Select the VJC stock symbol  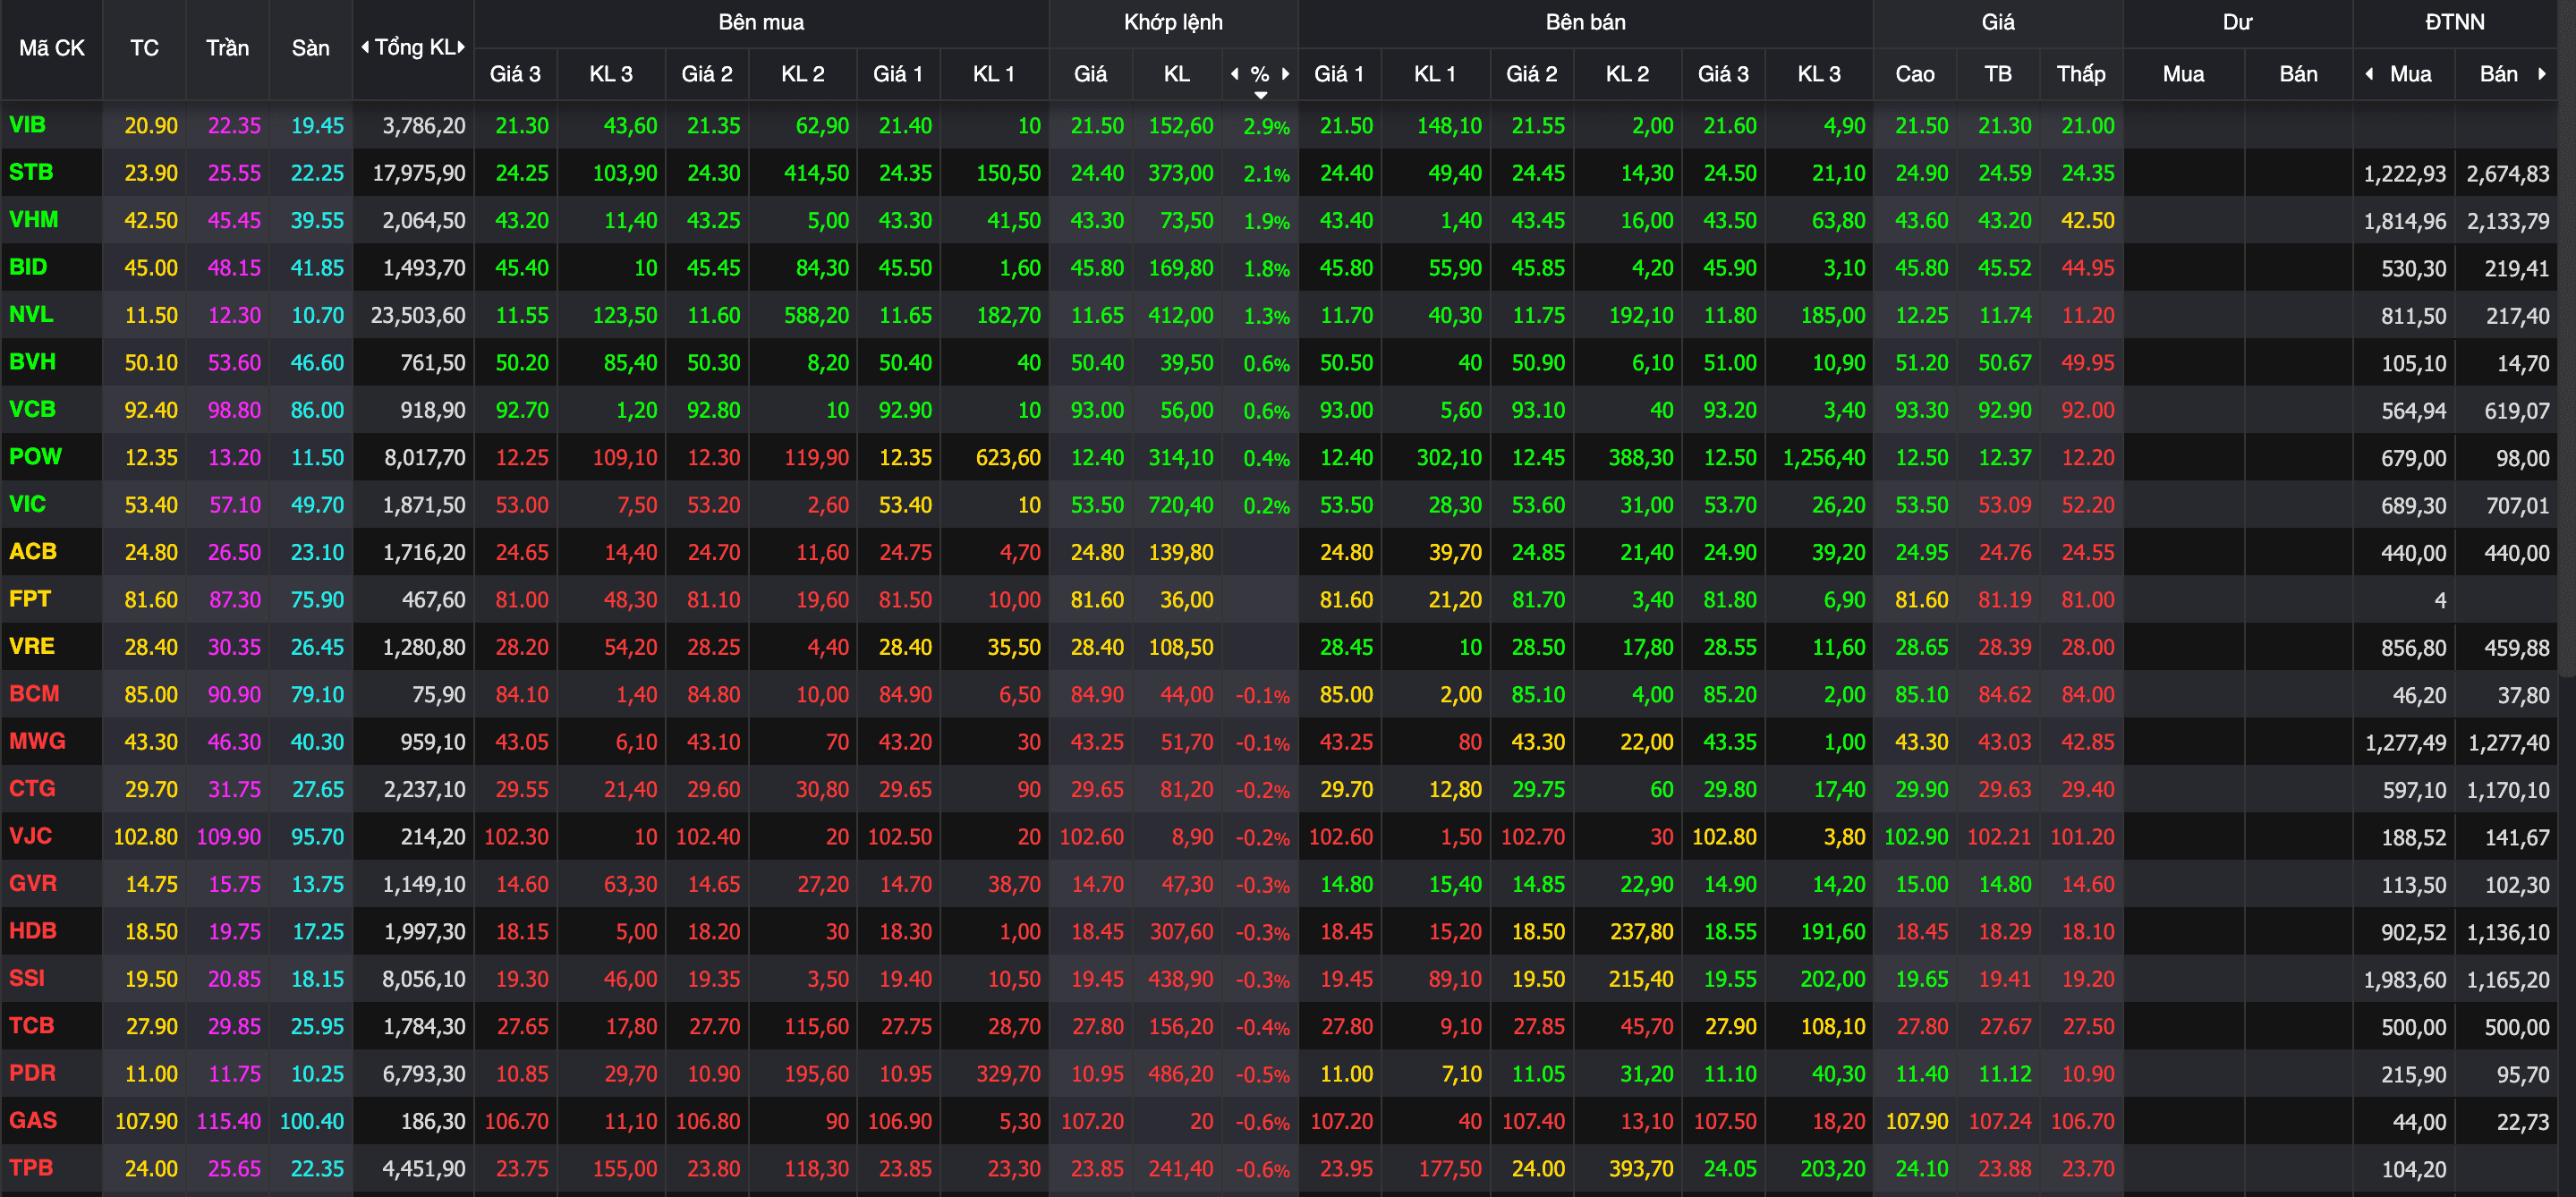point(30,836)
